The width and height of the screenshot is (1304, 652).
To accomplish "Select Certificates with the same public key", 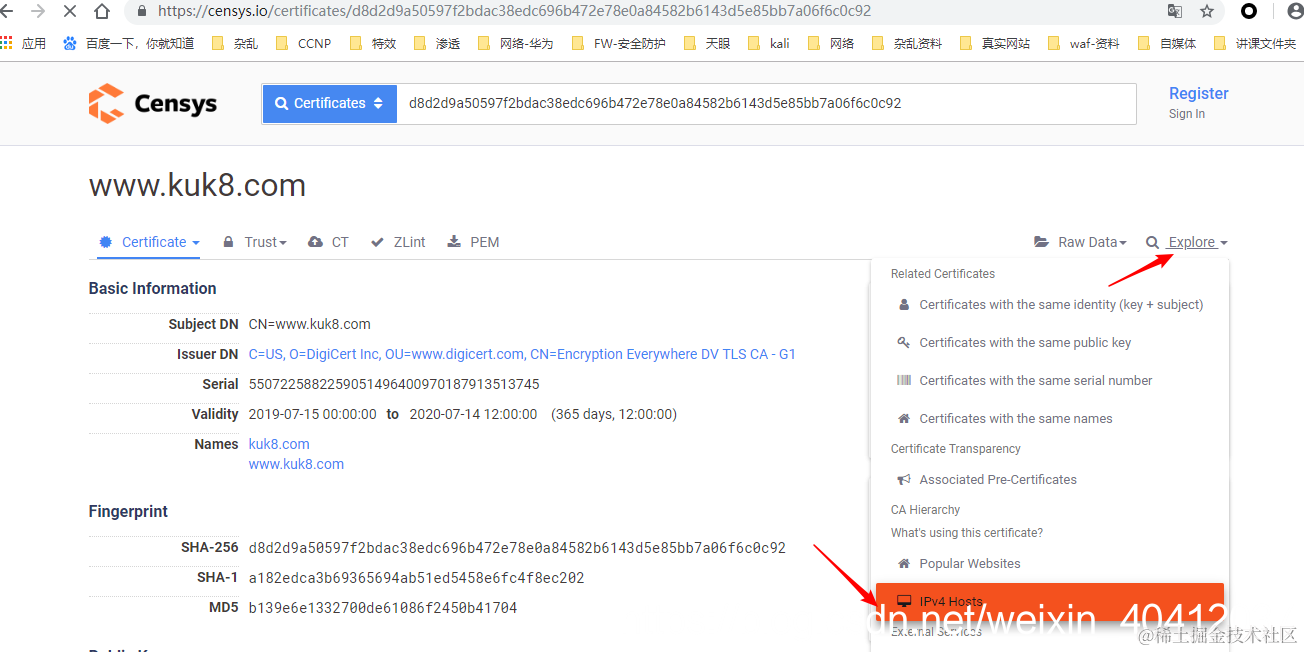I will pyautogui.click(x=1049, y=343).
